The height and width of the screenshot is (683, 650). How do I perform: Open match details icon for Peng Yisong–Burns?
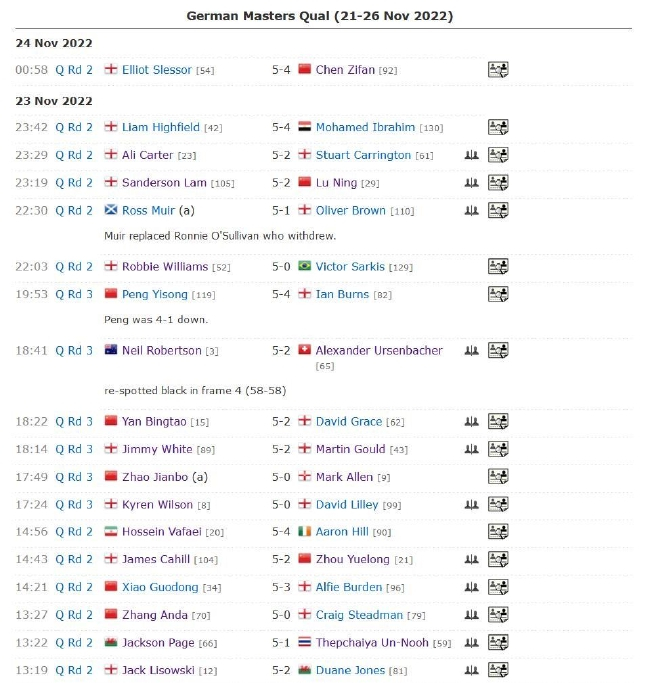point(498,294)
